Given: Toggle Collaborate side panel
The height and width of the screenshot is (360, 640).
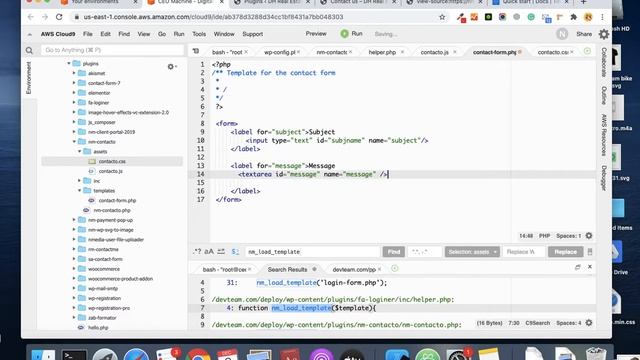Looking at the screenshot, I should [x=604, y=62].
